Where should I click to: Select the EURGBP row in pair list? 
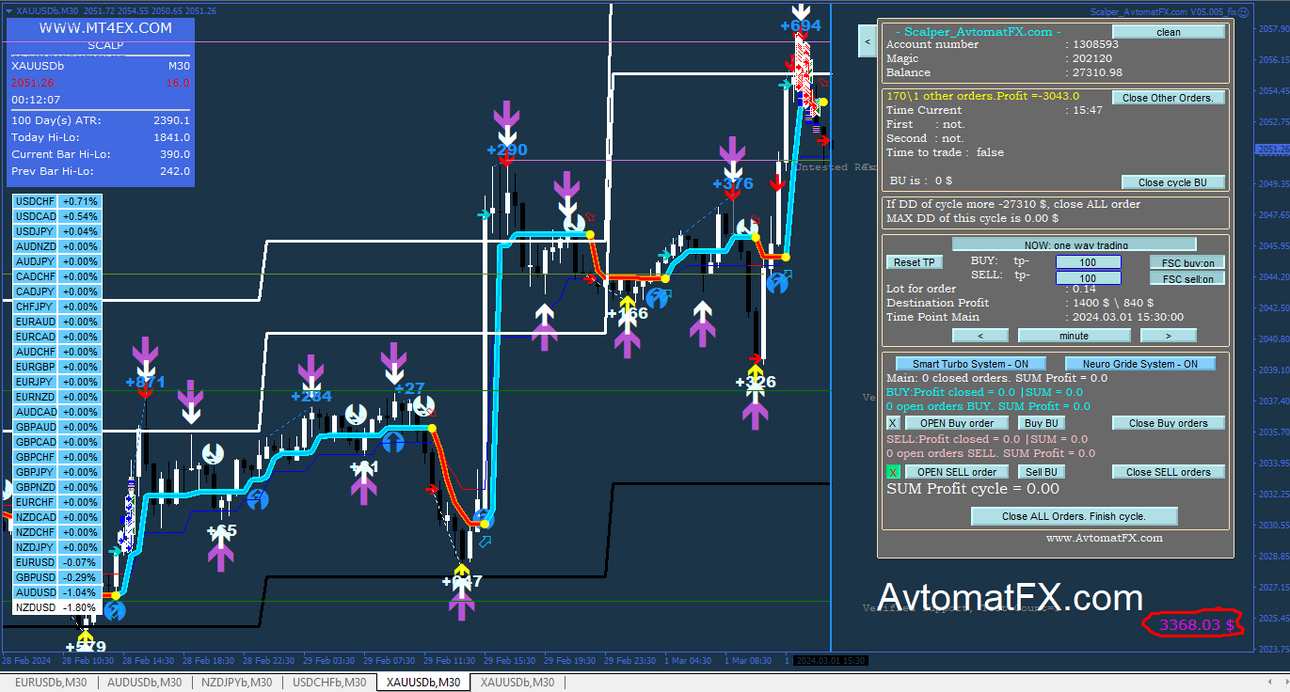click(57, 367)
